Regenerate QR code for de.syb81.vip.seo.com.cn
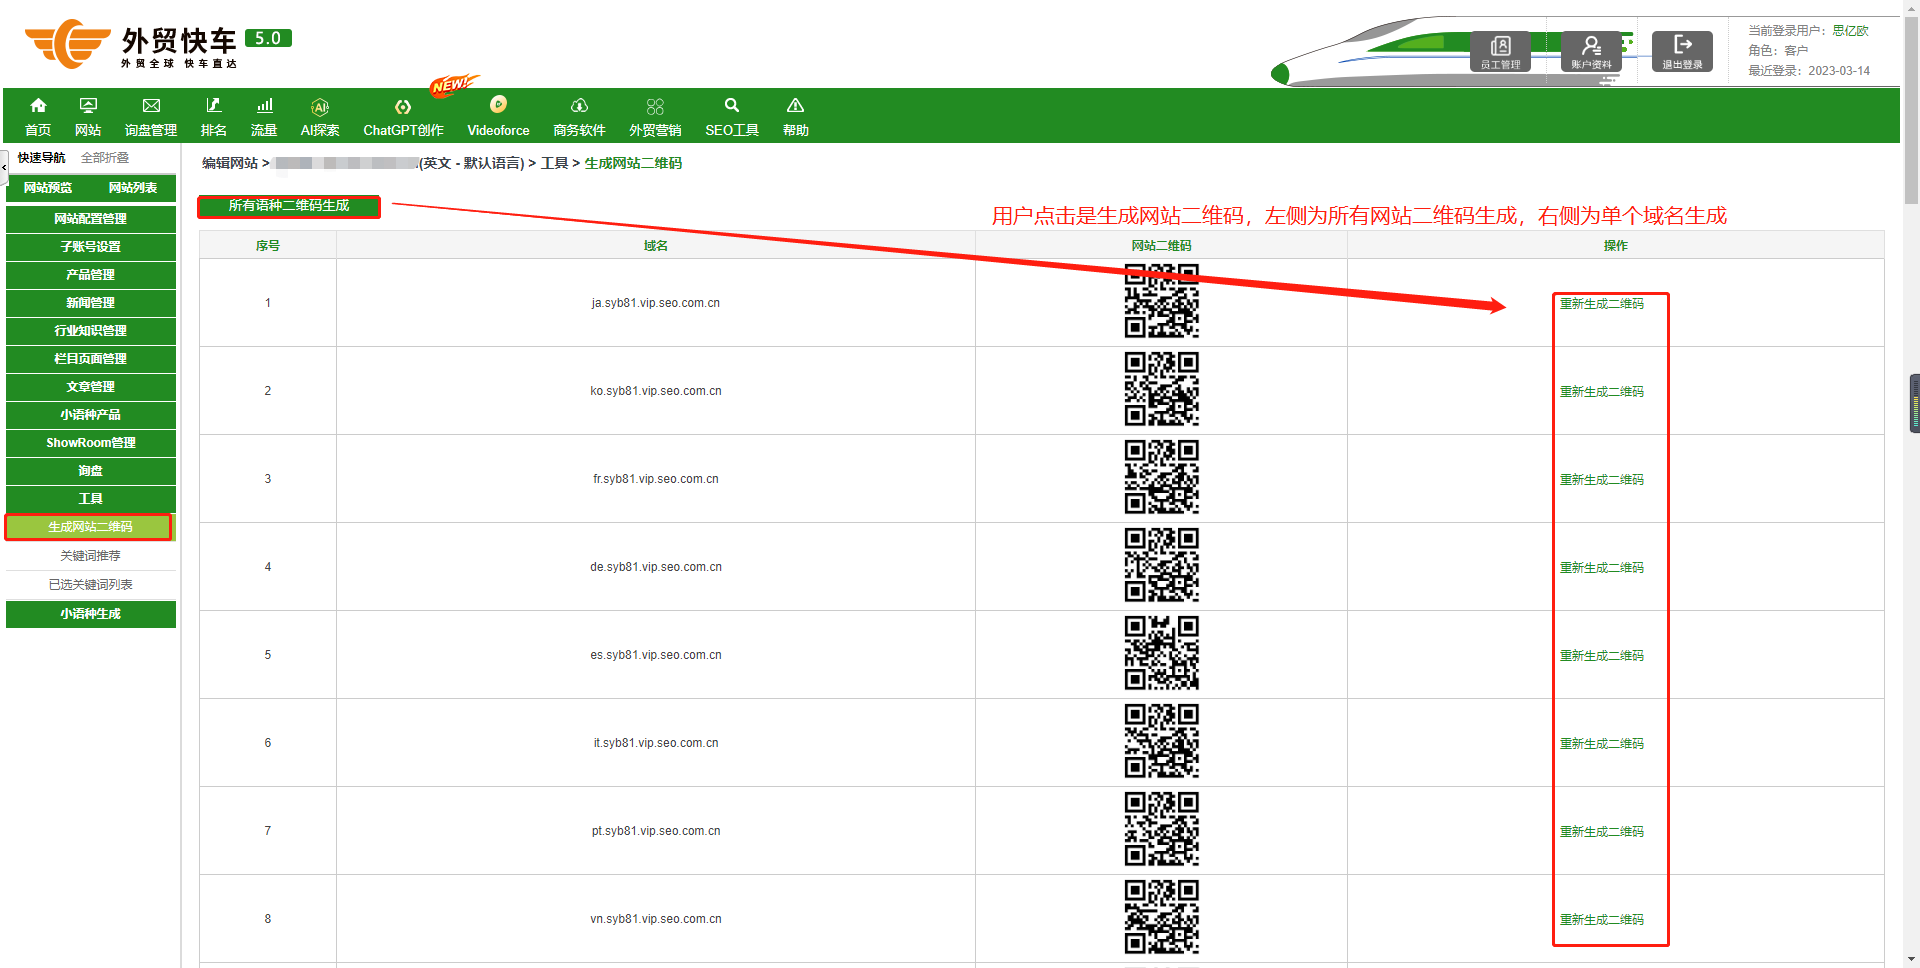Image resolution: width=1920 pixels, height=968 pixels. (x=1601, y=568)
